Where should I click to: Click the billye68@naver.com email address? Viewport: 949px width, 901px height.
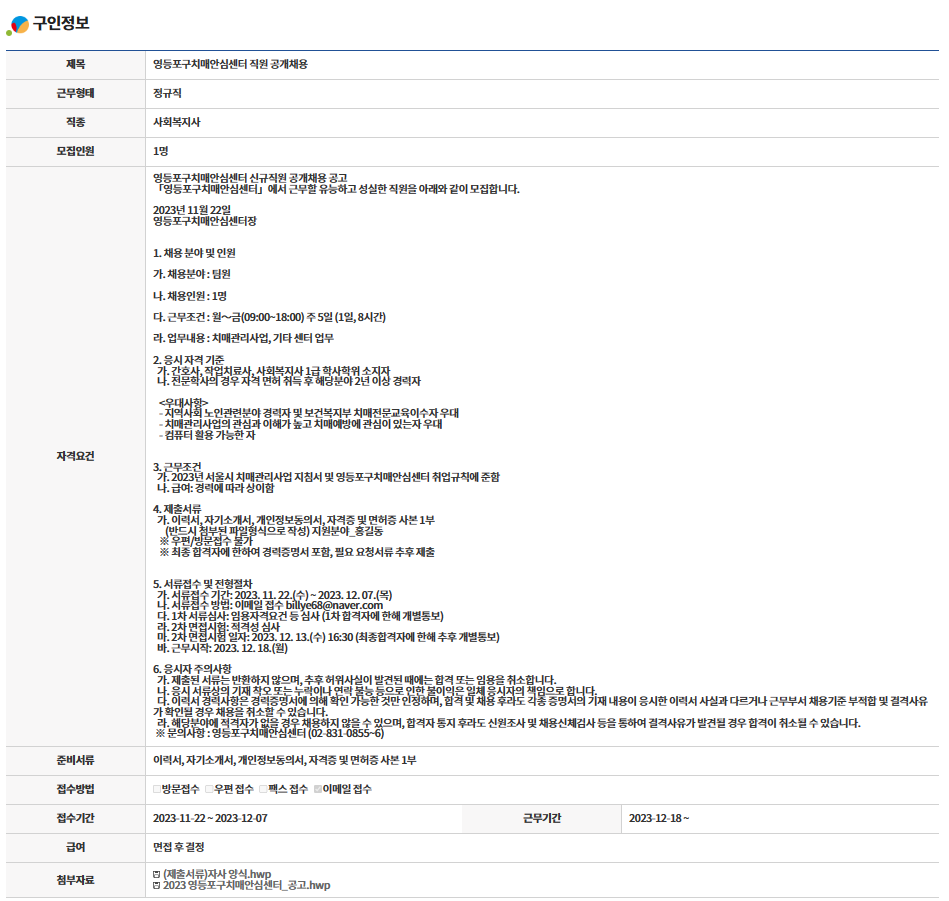coord(334,605)
